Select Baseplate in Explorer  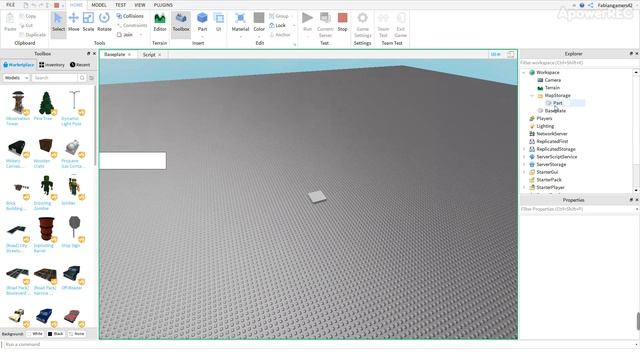click(x=555, y=111)
